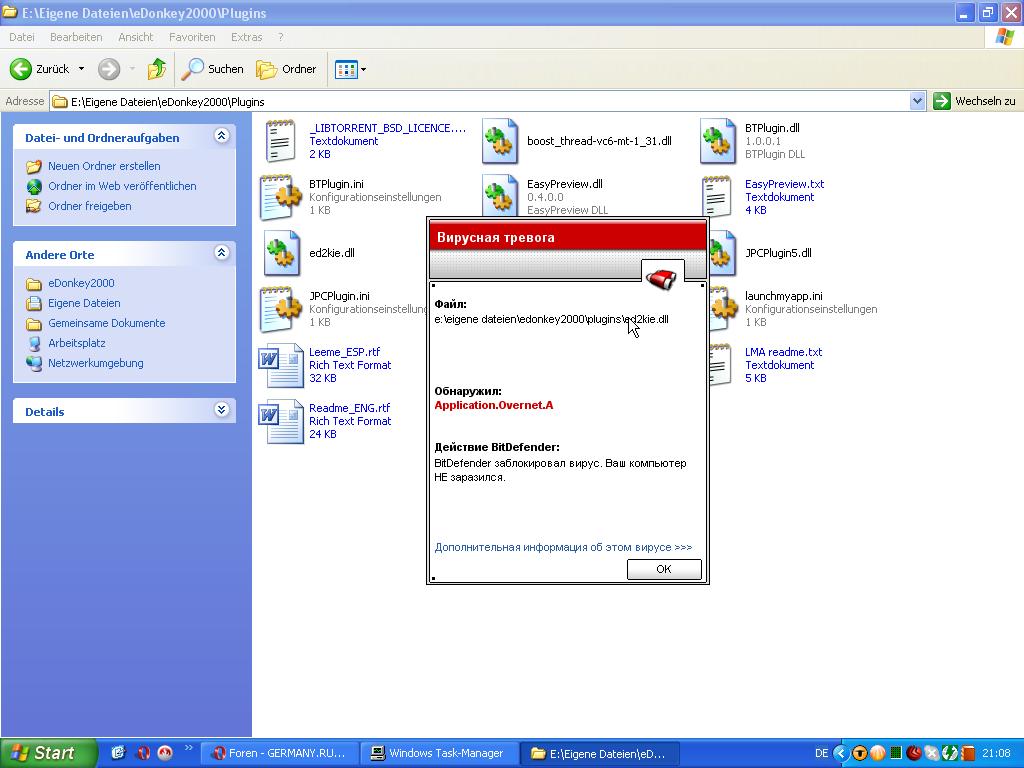Select the Leeme_ESP.rtf Word document icon

pyautogui.click(x=281, y=366)
